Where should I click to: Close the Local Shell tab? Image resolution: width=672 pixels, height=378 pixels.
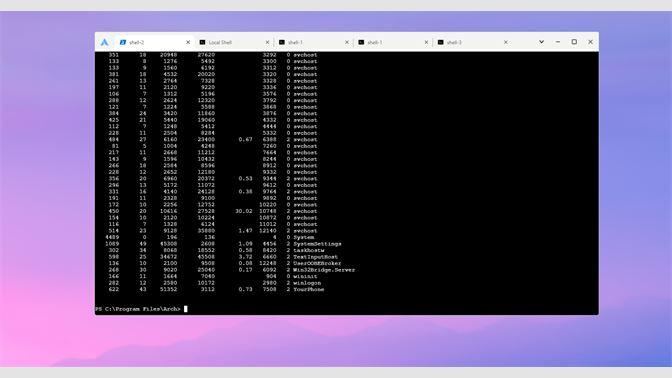pyautogui.click(x=267, y=42)
